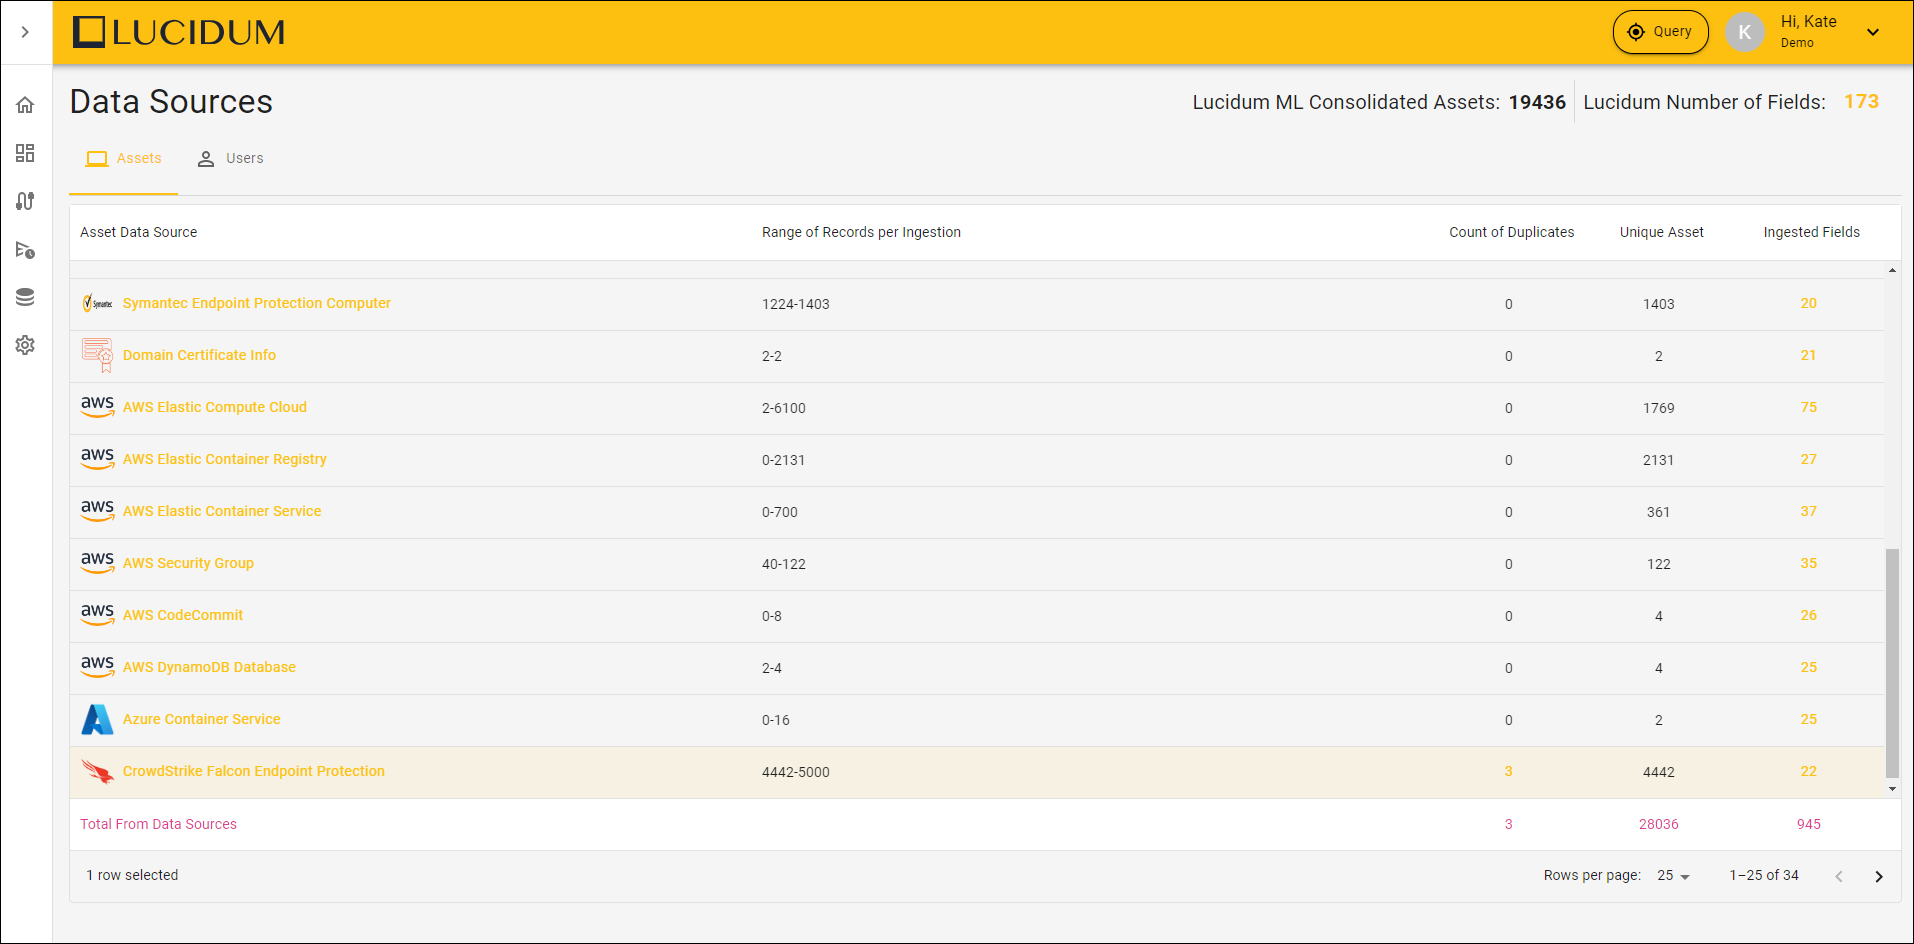Expand the left sidebar navigation

(25, 32)
